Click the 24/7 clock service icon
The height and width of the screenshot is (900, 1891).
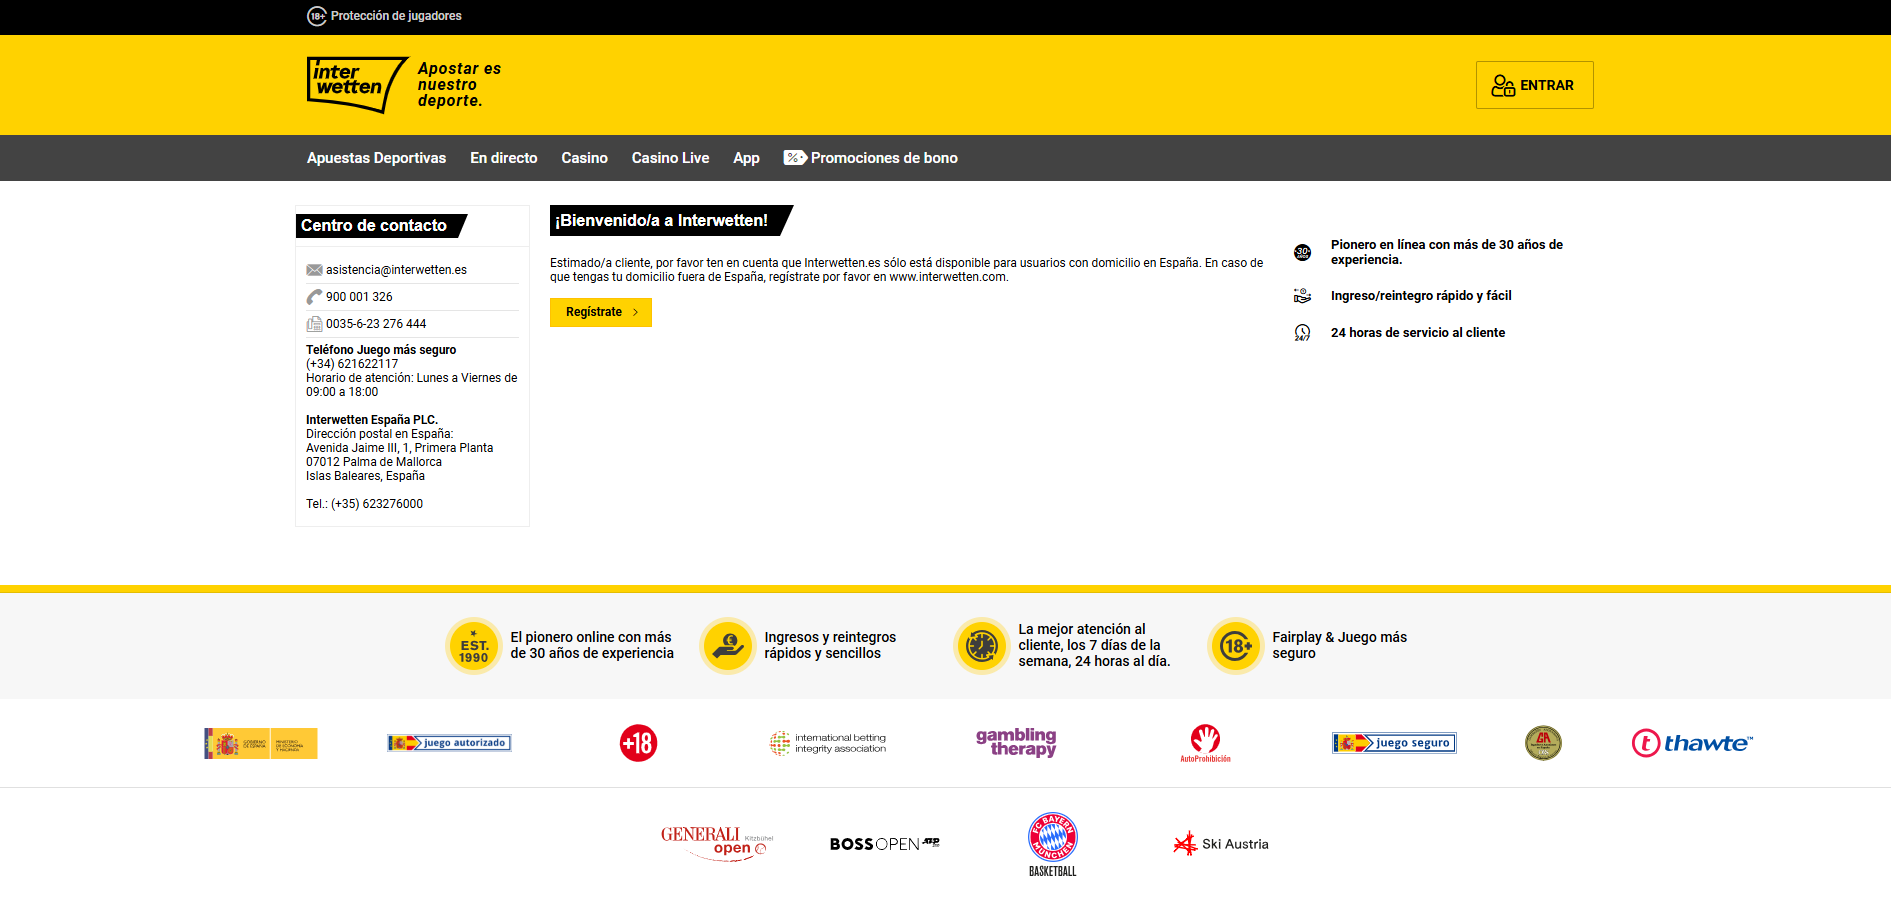coord(1302,333)
